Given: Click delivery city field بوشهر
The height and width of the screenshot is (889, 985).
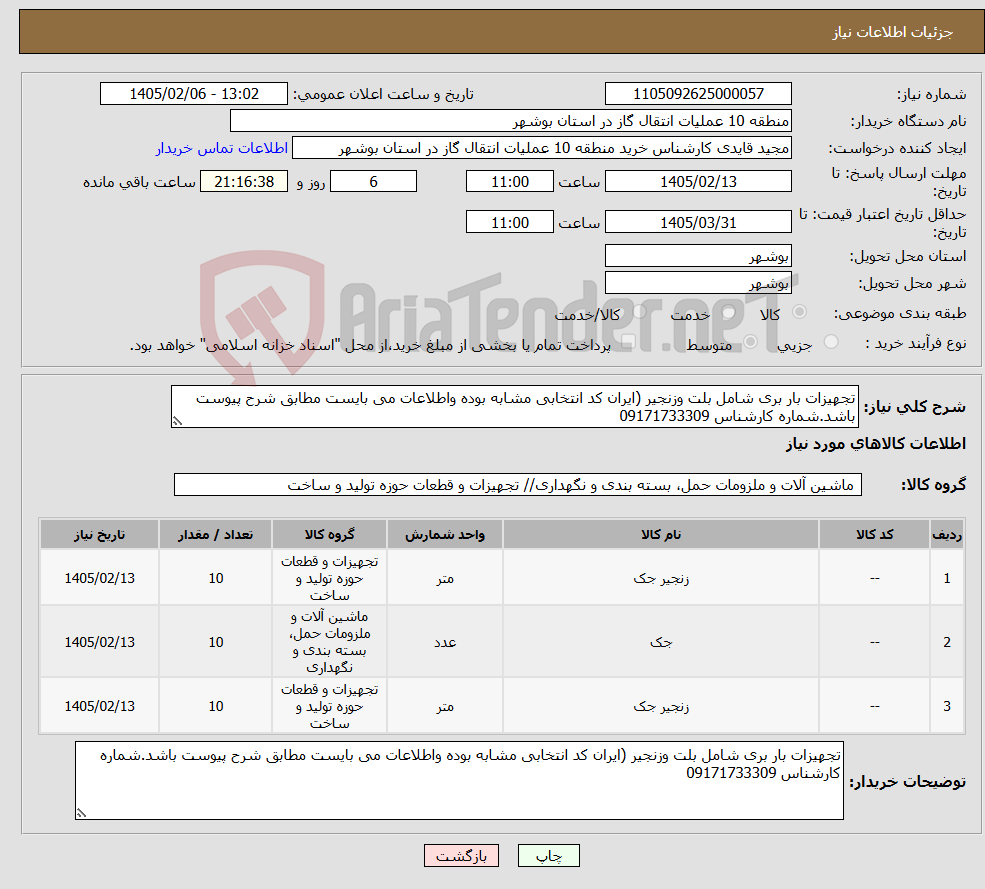Looking at the screenshot, I should (x=698, y=283).
